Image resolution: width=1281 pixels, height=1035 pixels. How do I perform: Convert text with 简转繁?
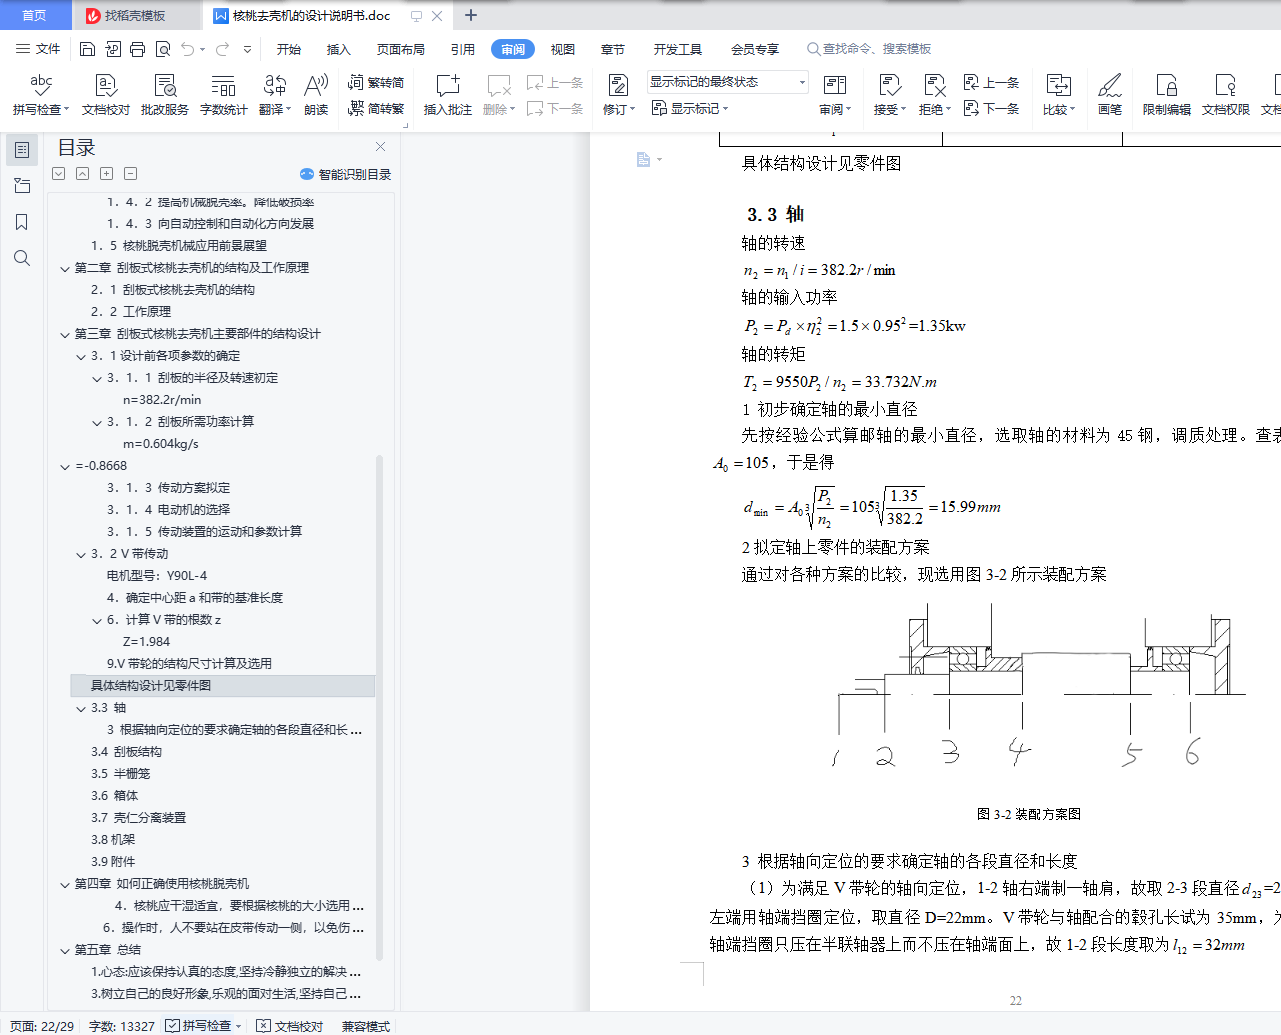(x=376, y=109)
